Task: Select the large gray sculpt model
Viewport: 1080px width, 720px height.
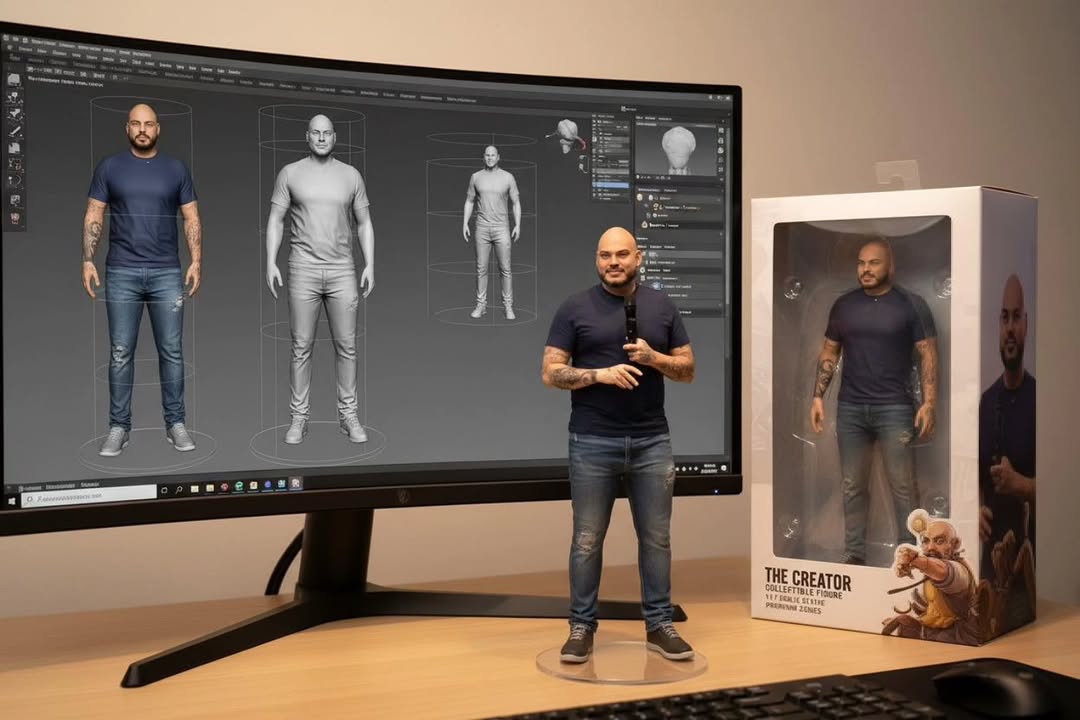Action: [x=320, y=279]
